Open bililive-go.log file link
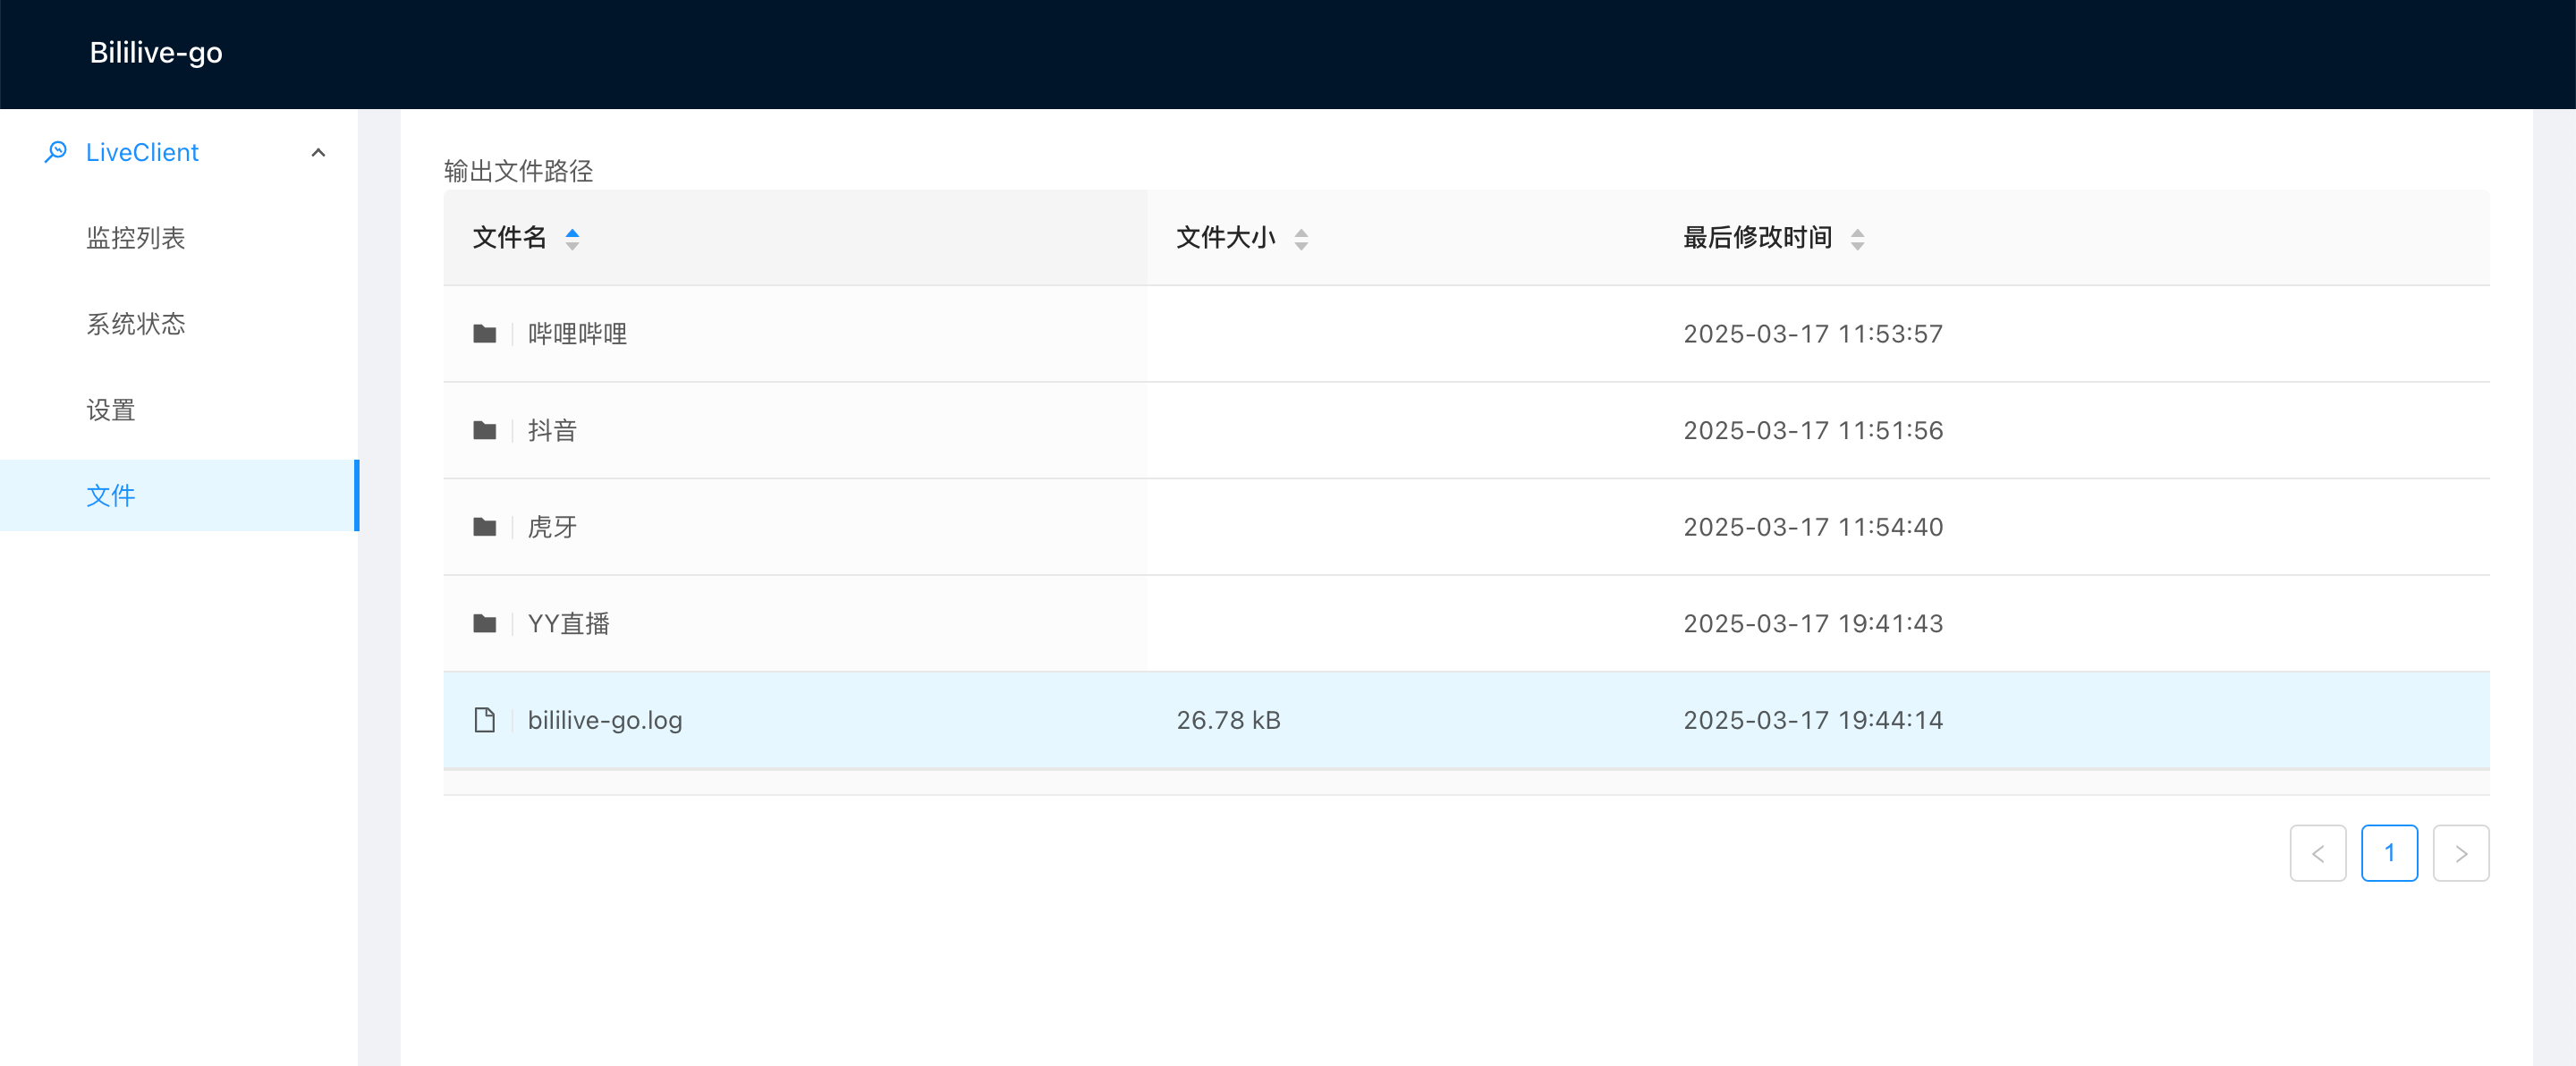 pos(605,720)
